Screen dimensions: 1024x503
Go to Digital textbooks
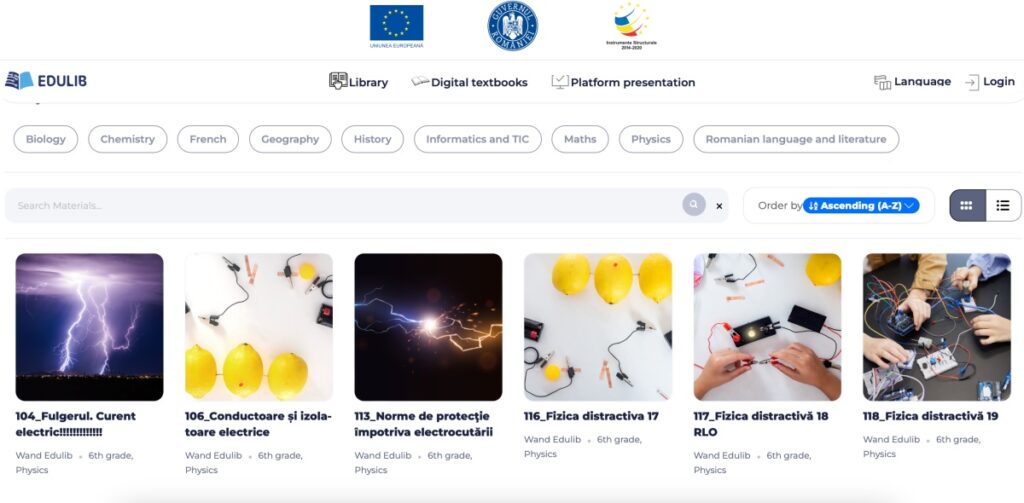pyautogui.click(x=469, y=82)
